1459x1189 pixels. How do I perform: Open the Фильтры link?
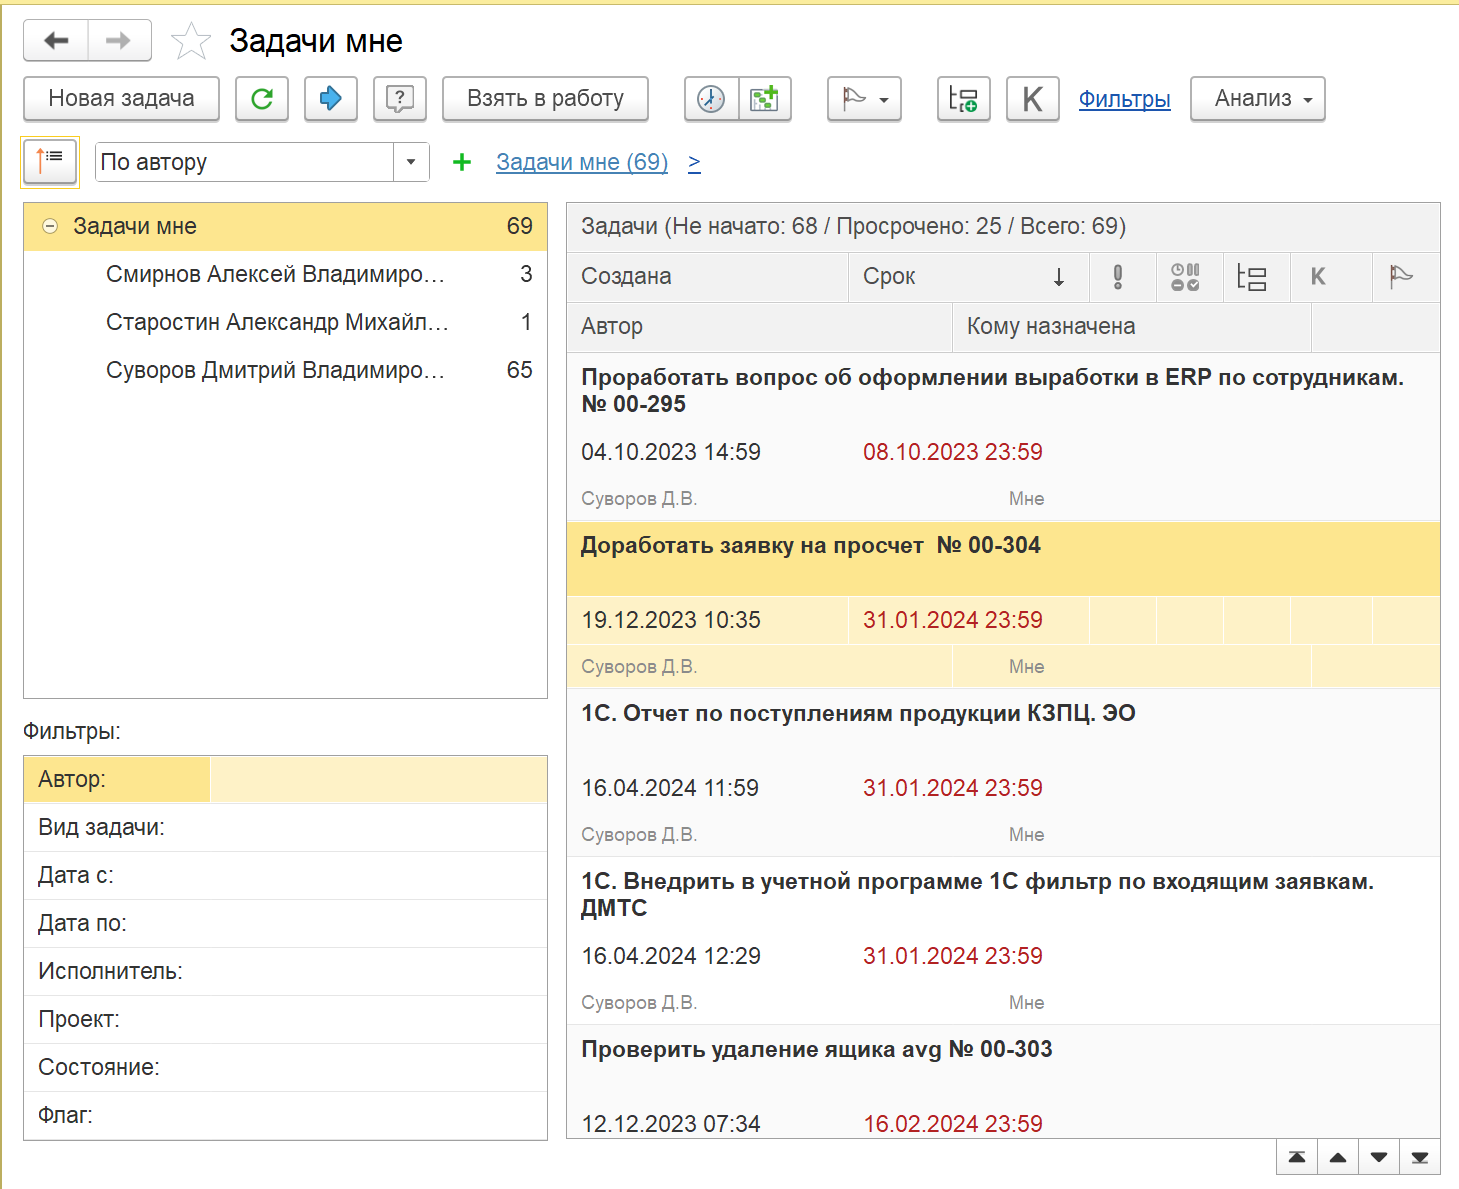pos(1125,99)
